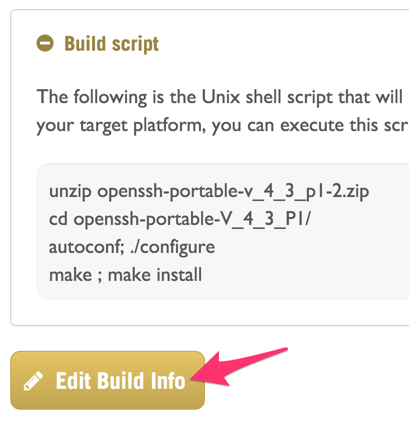Viewport: 409px width, 427px height.
Task: Click the word 'script' in the Build script title
Action: pos(135,44)
